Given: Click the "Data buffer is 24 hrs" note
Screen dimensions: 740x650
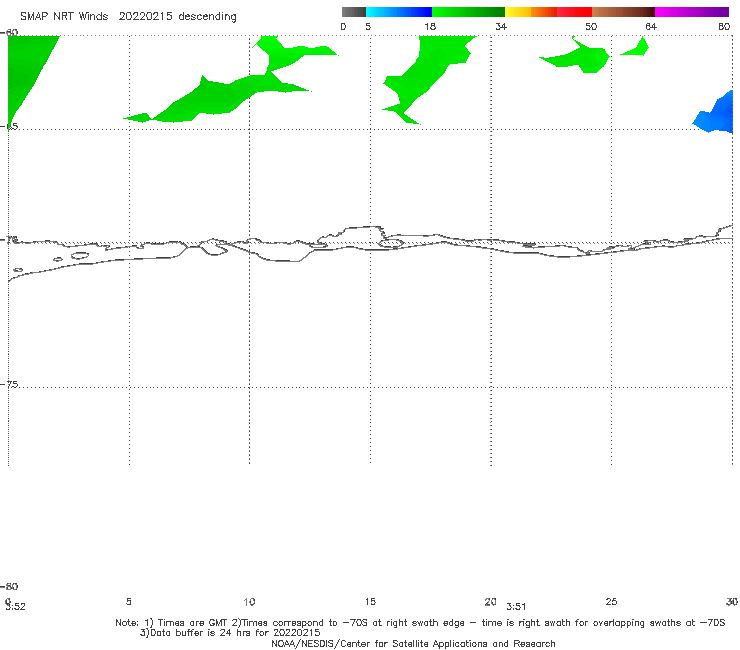Looking at the screenshot, I should (230, 633).
